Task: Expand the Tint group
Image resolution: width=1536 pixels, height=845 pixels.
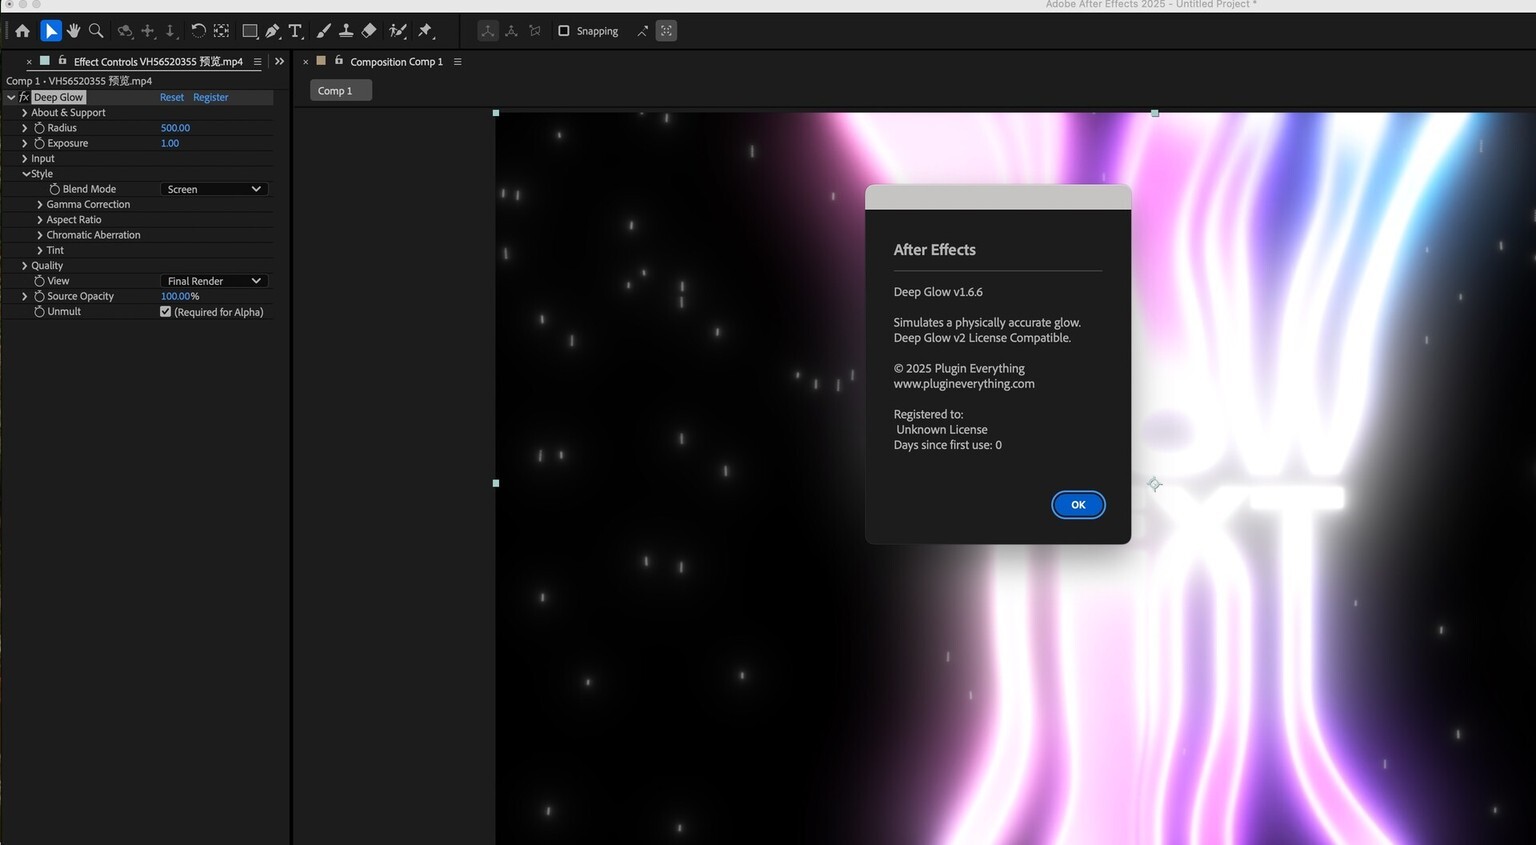Action: (x=40, y=251)
